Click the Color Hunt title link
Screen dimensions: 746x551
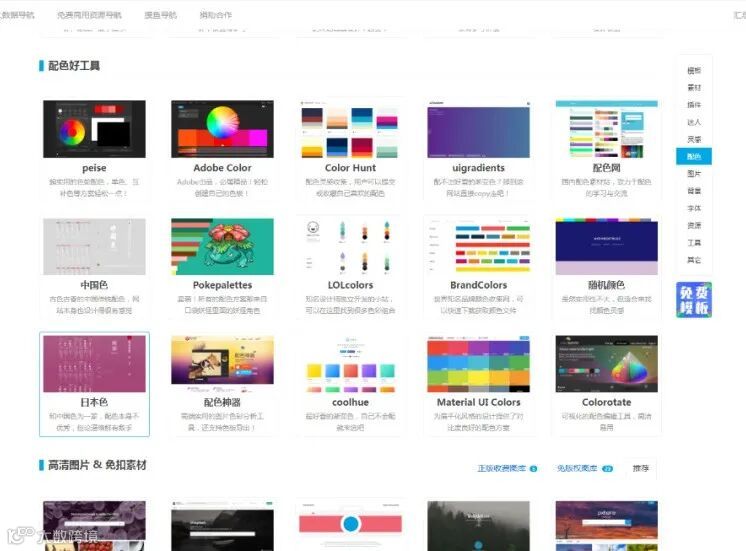pos(350,168)
